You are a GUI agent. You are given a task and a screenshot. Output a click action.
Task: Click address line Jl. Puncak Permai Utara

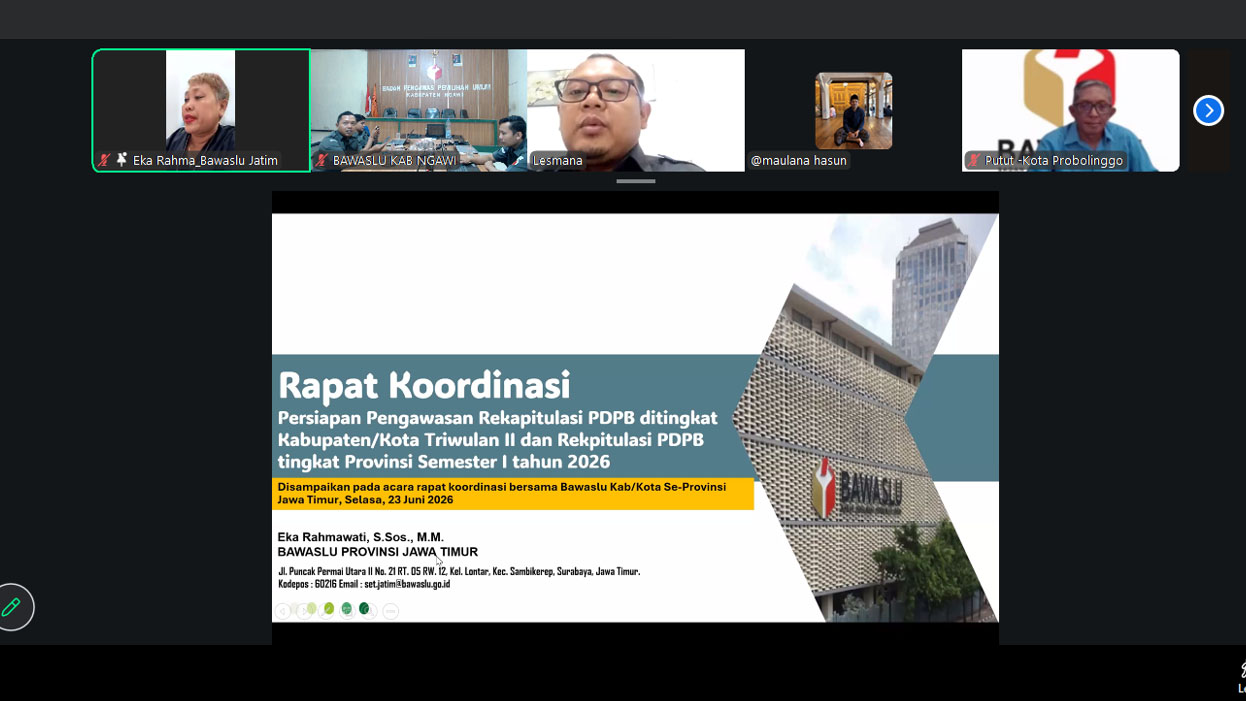[x=459, y=572]
